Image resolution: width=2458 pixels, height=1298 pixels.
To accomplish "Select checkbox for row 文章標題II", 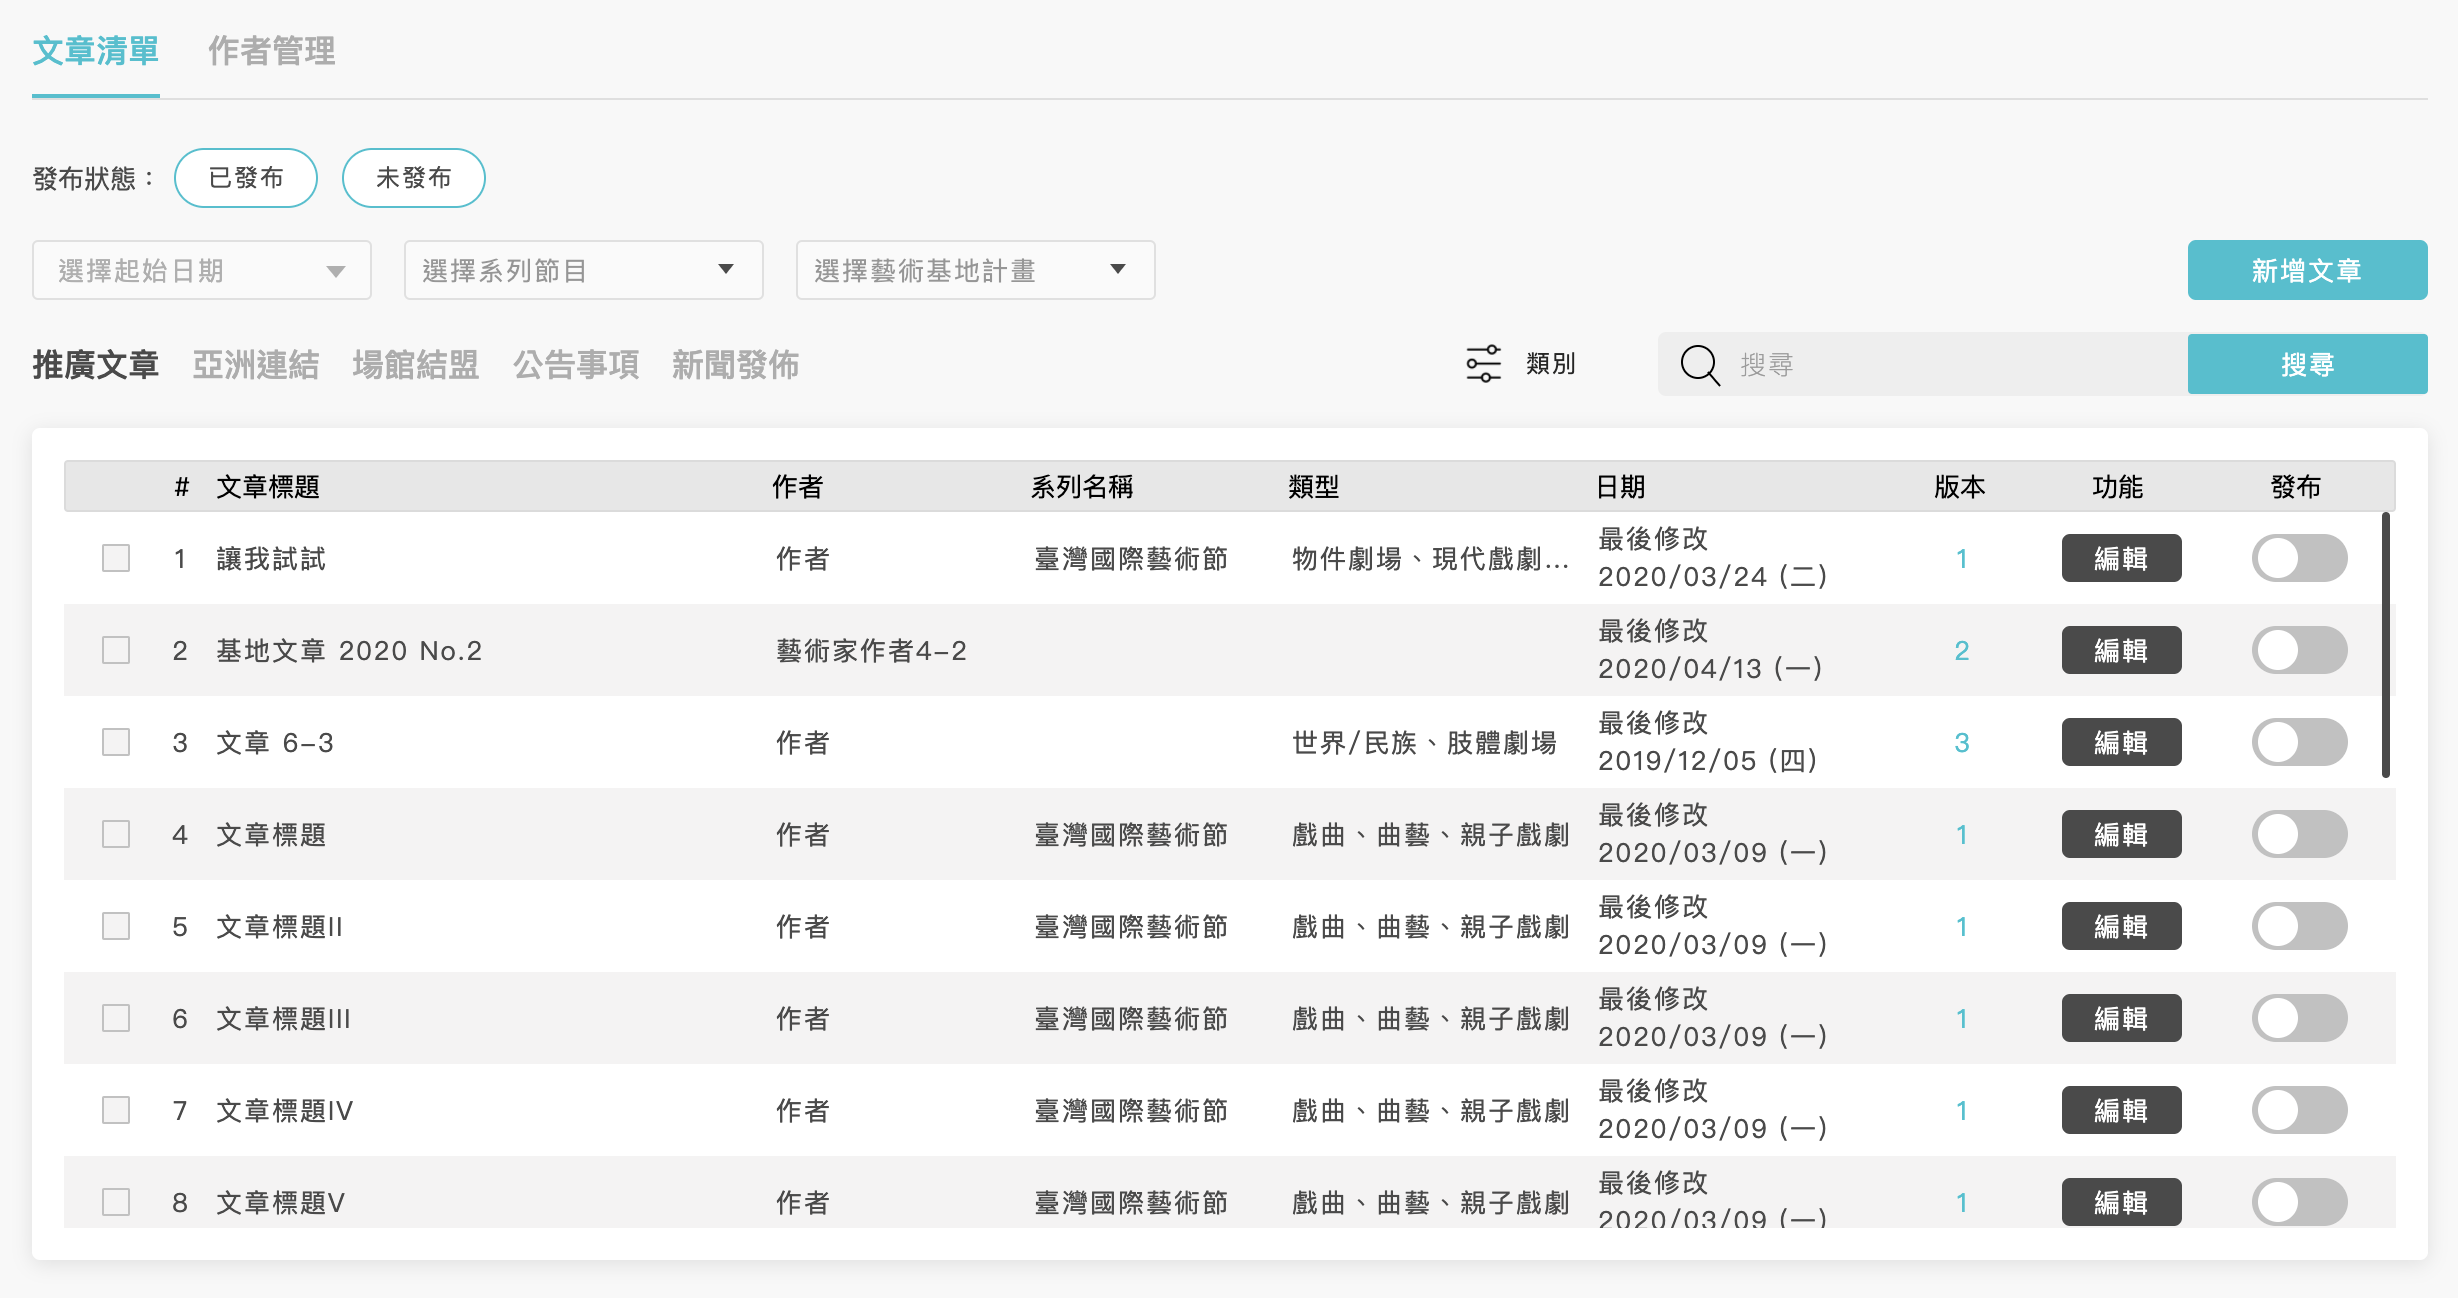I will pyautogui.click(x=116, y=926).
